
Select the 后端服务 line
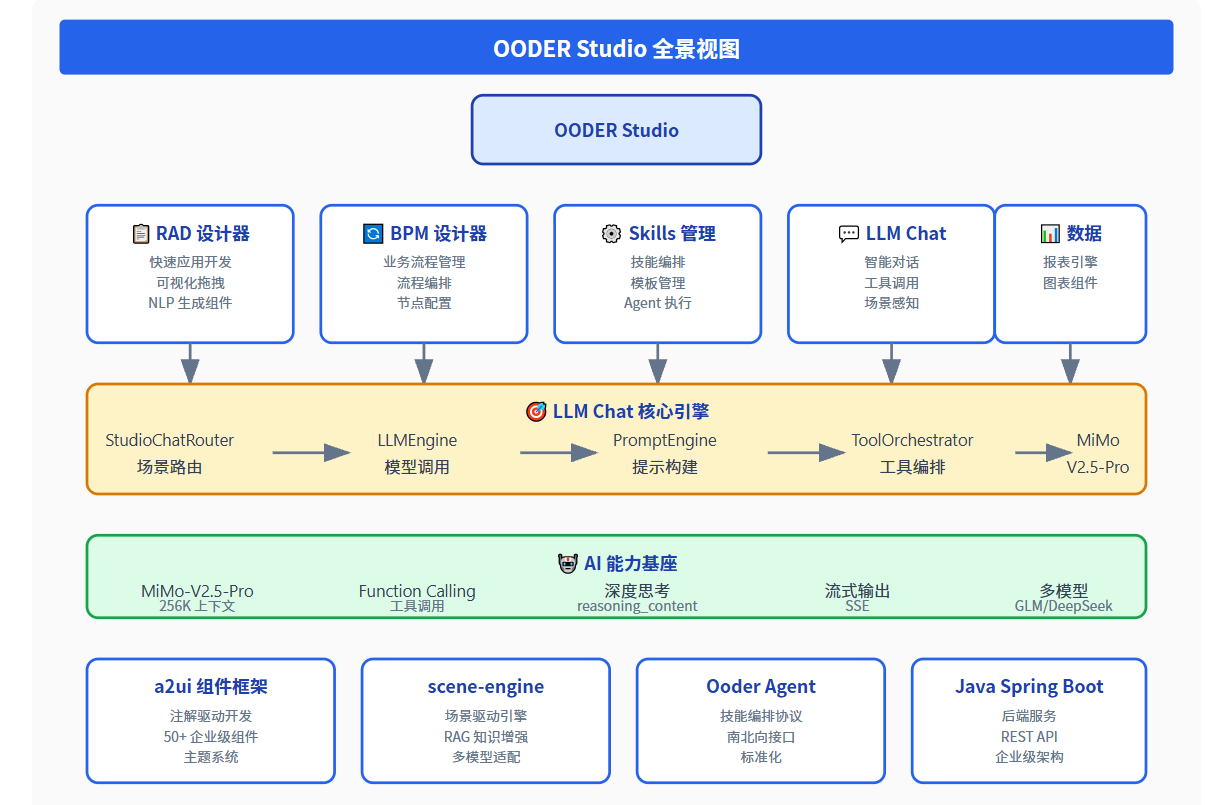(1029, 716)
